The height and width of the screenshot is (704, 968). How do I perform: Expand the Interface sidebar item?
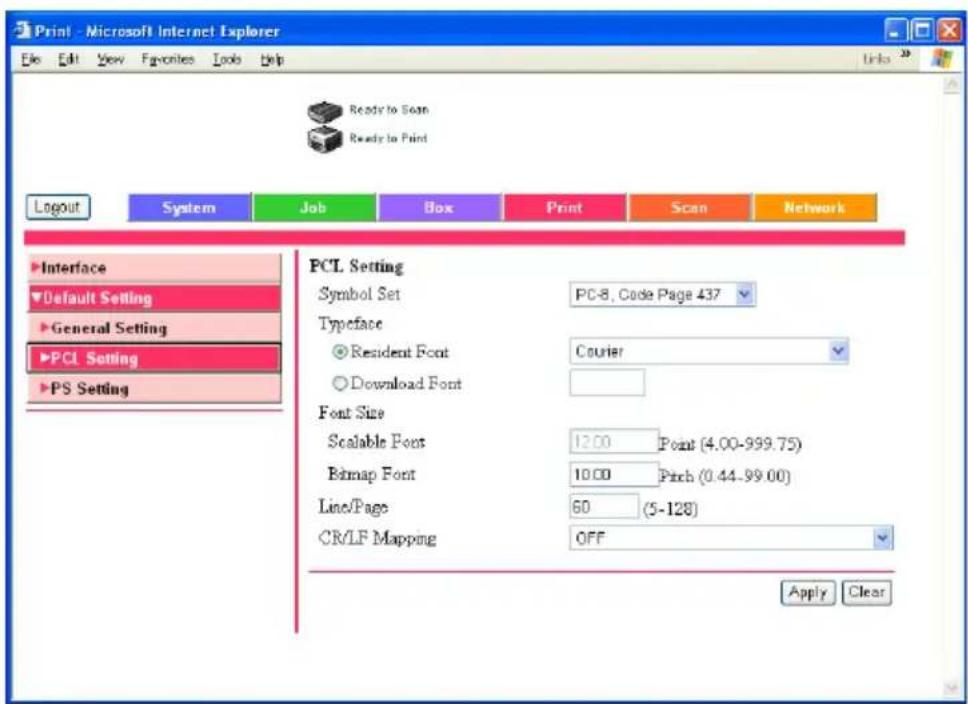[154, 268]
